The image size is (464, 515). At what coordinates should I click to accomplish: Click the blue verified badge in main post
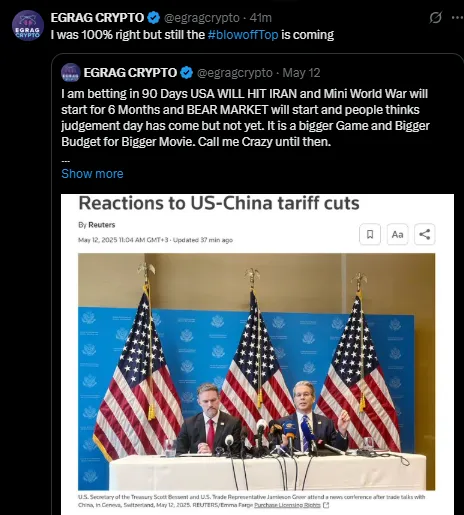(154, 18)
